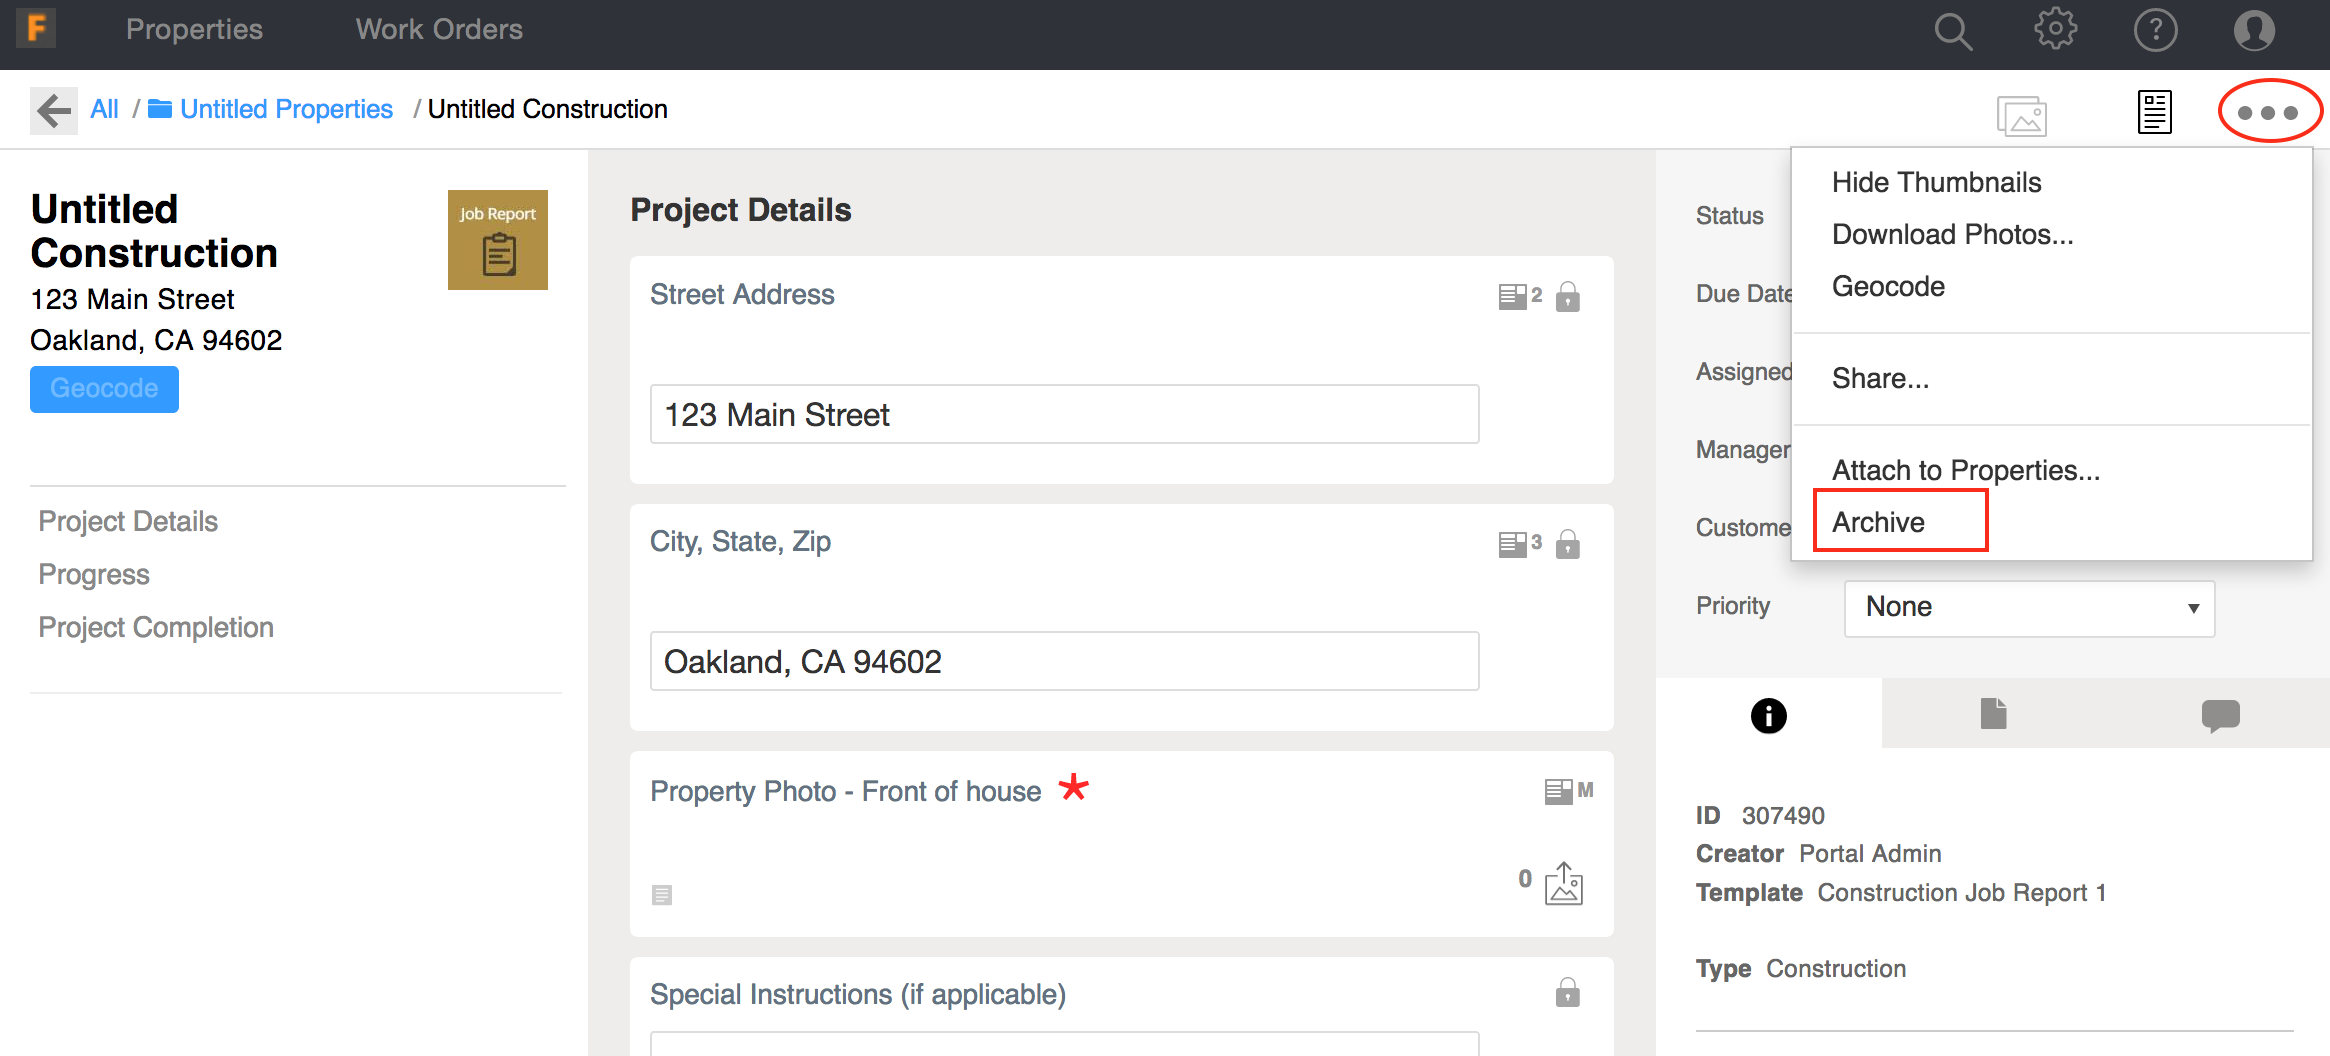This screenshot has height=1056, width=2330.
Task: Choose Download Photos... in the menu
Action: tap(1952, 234)
